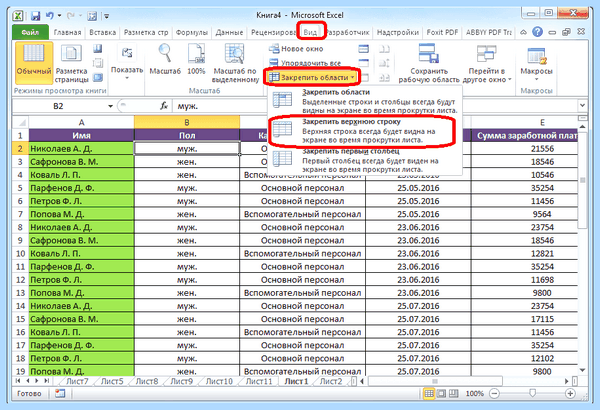Select Normal view icon in status bar
600x410 pixels.
pyautogui.click(x=429, y=393)
